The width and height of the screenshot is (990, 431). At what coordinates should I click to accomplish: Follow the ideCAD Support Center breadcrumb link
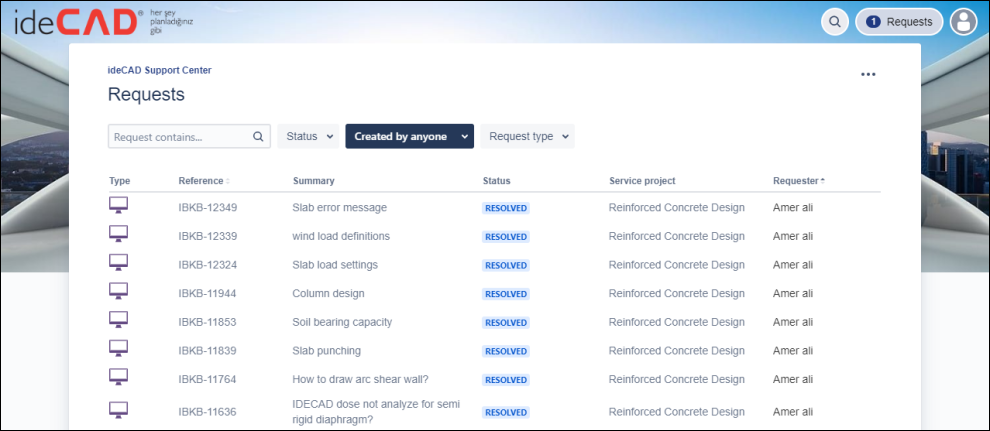click(x=159, y=71)
